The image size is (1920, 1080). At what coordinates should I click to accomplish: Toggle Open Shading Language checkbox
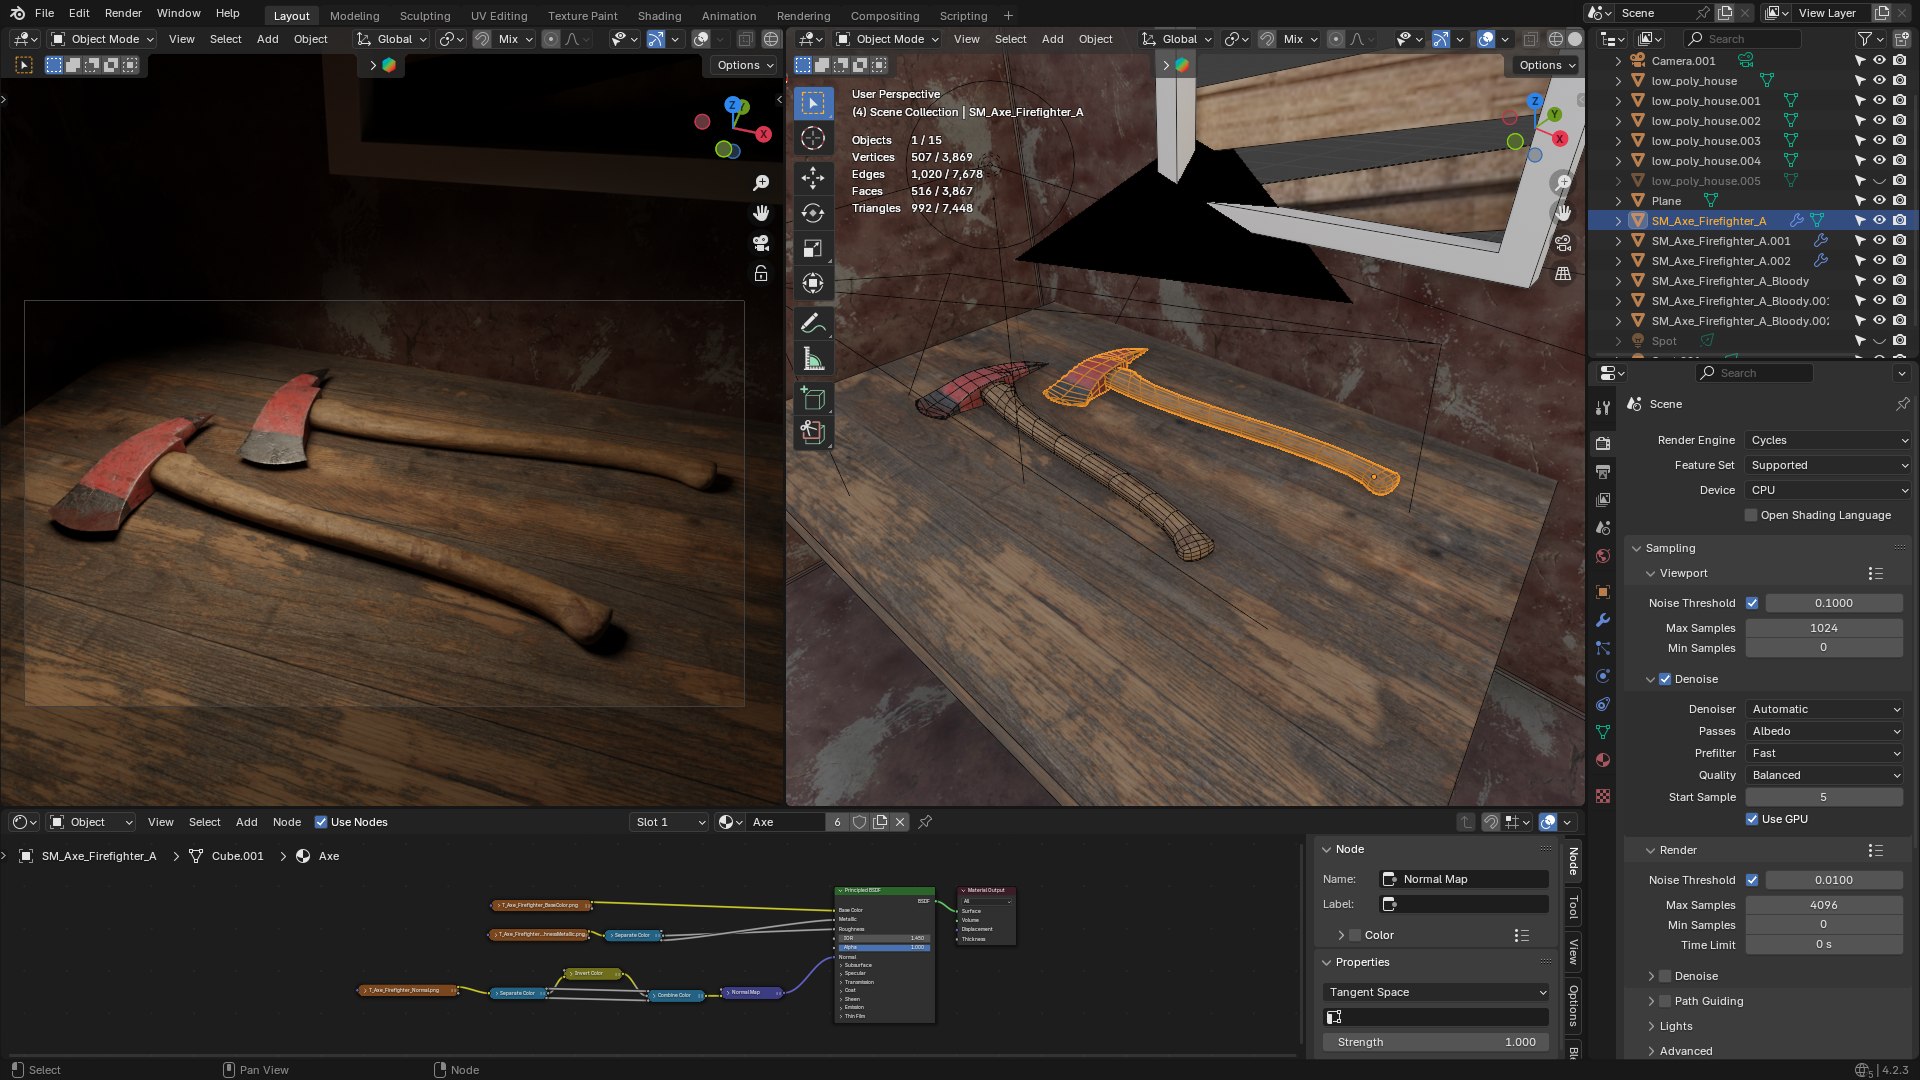pos(1751,515)
